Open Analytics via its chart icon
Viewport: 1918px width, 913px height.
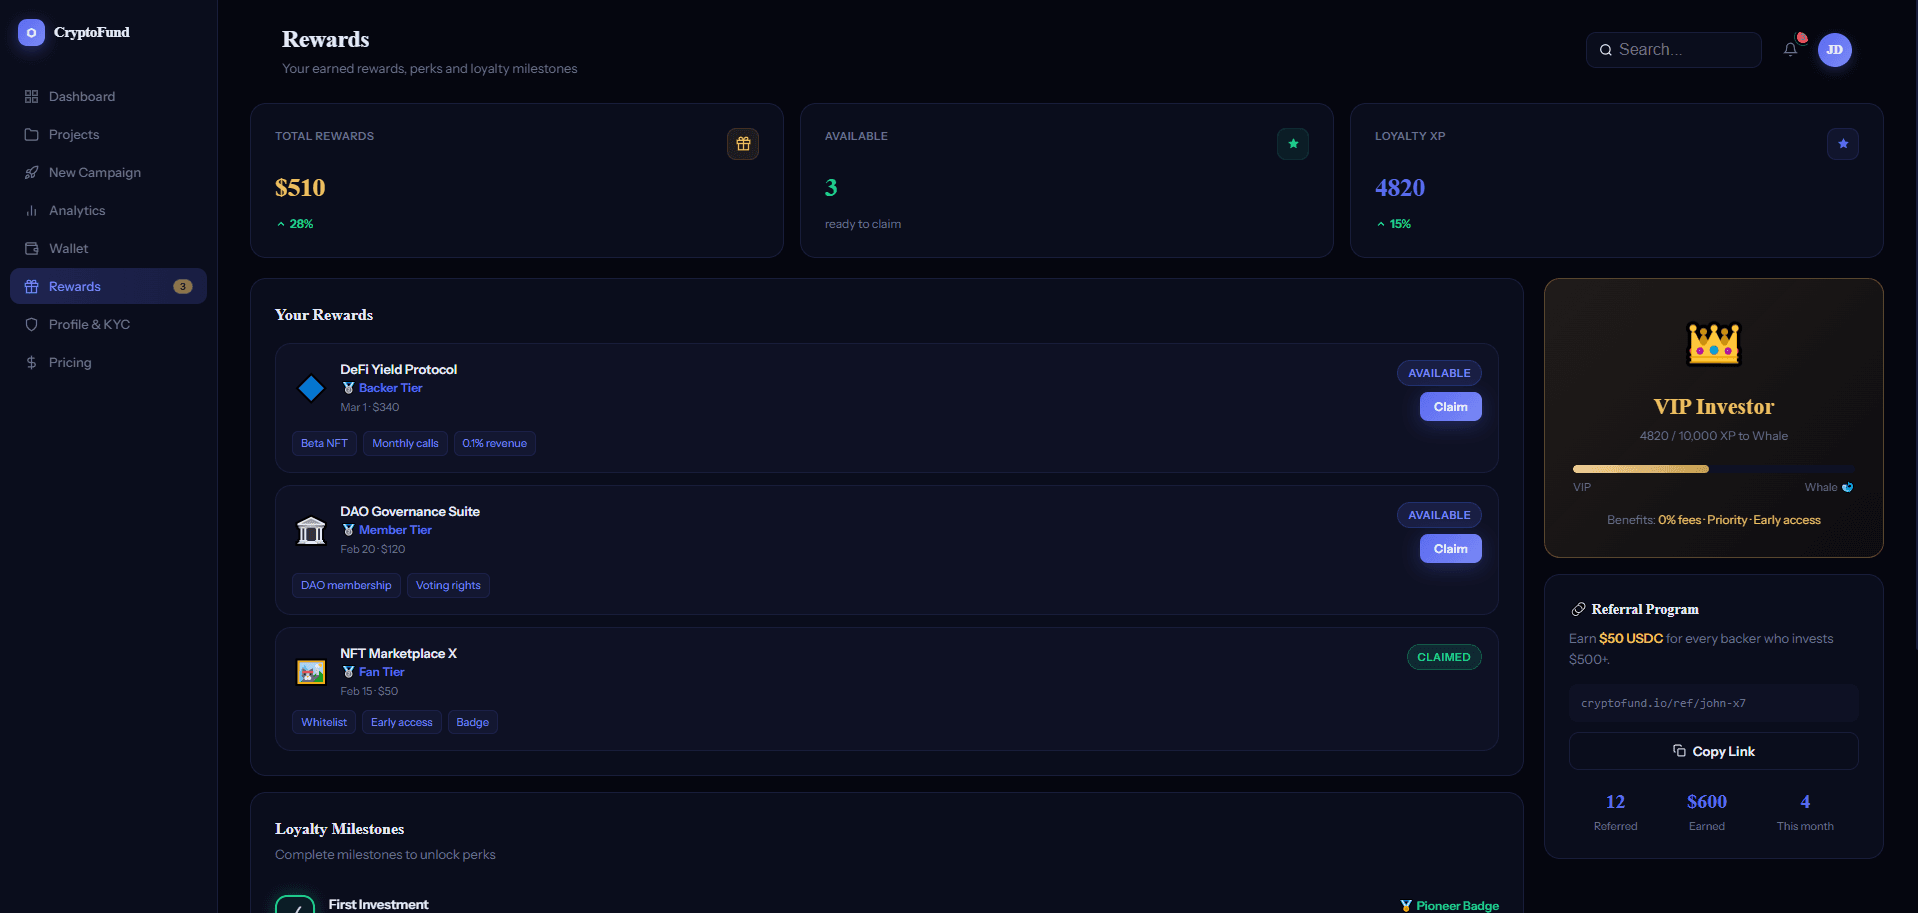click(x=31, y=210)
